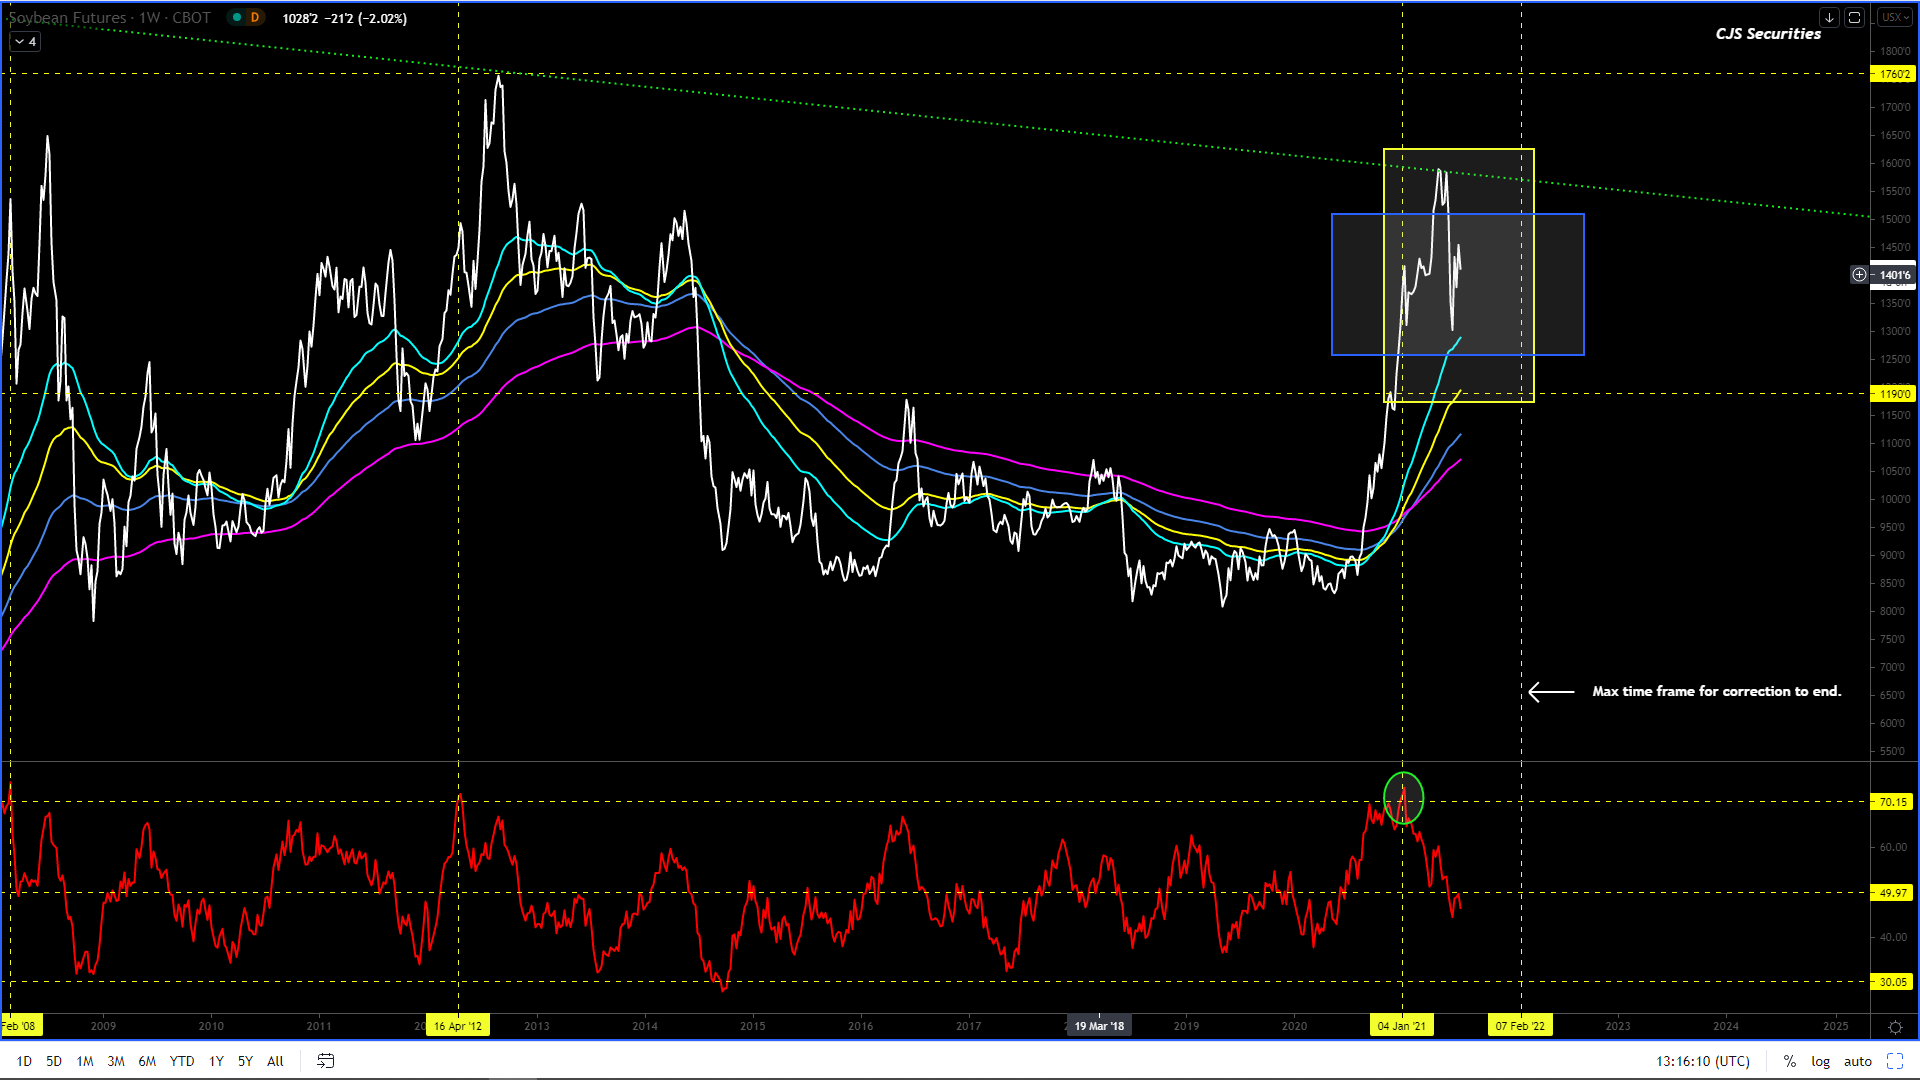The image size is (1920, 1080).
Task: Click the green market status dot
Action: pyautogui.click(x=237, y=18)
